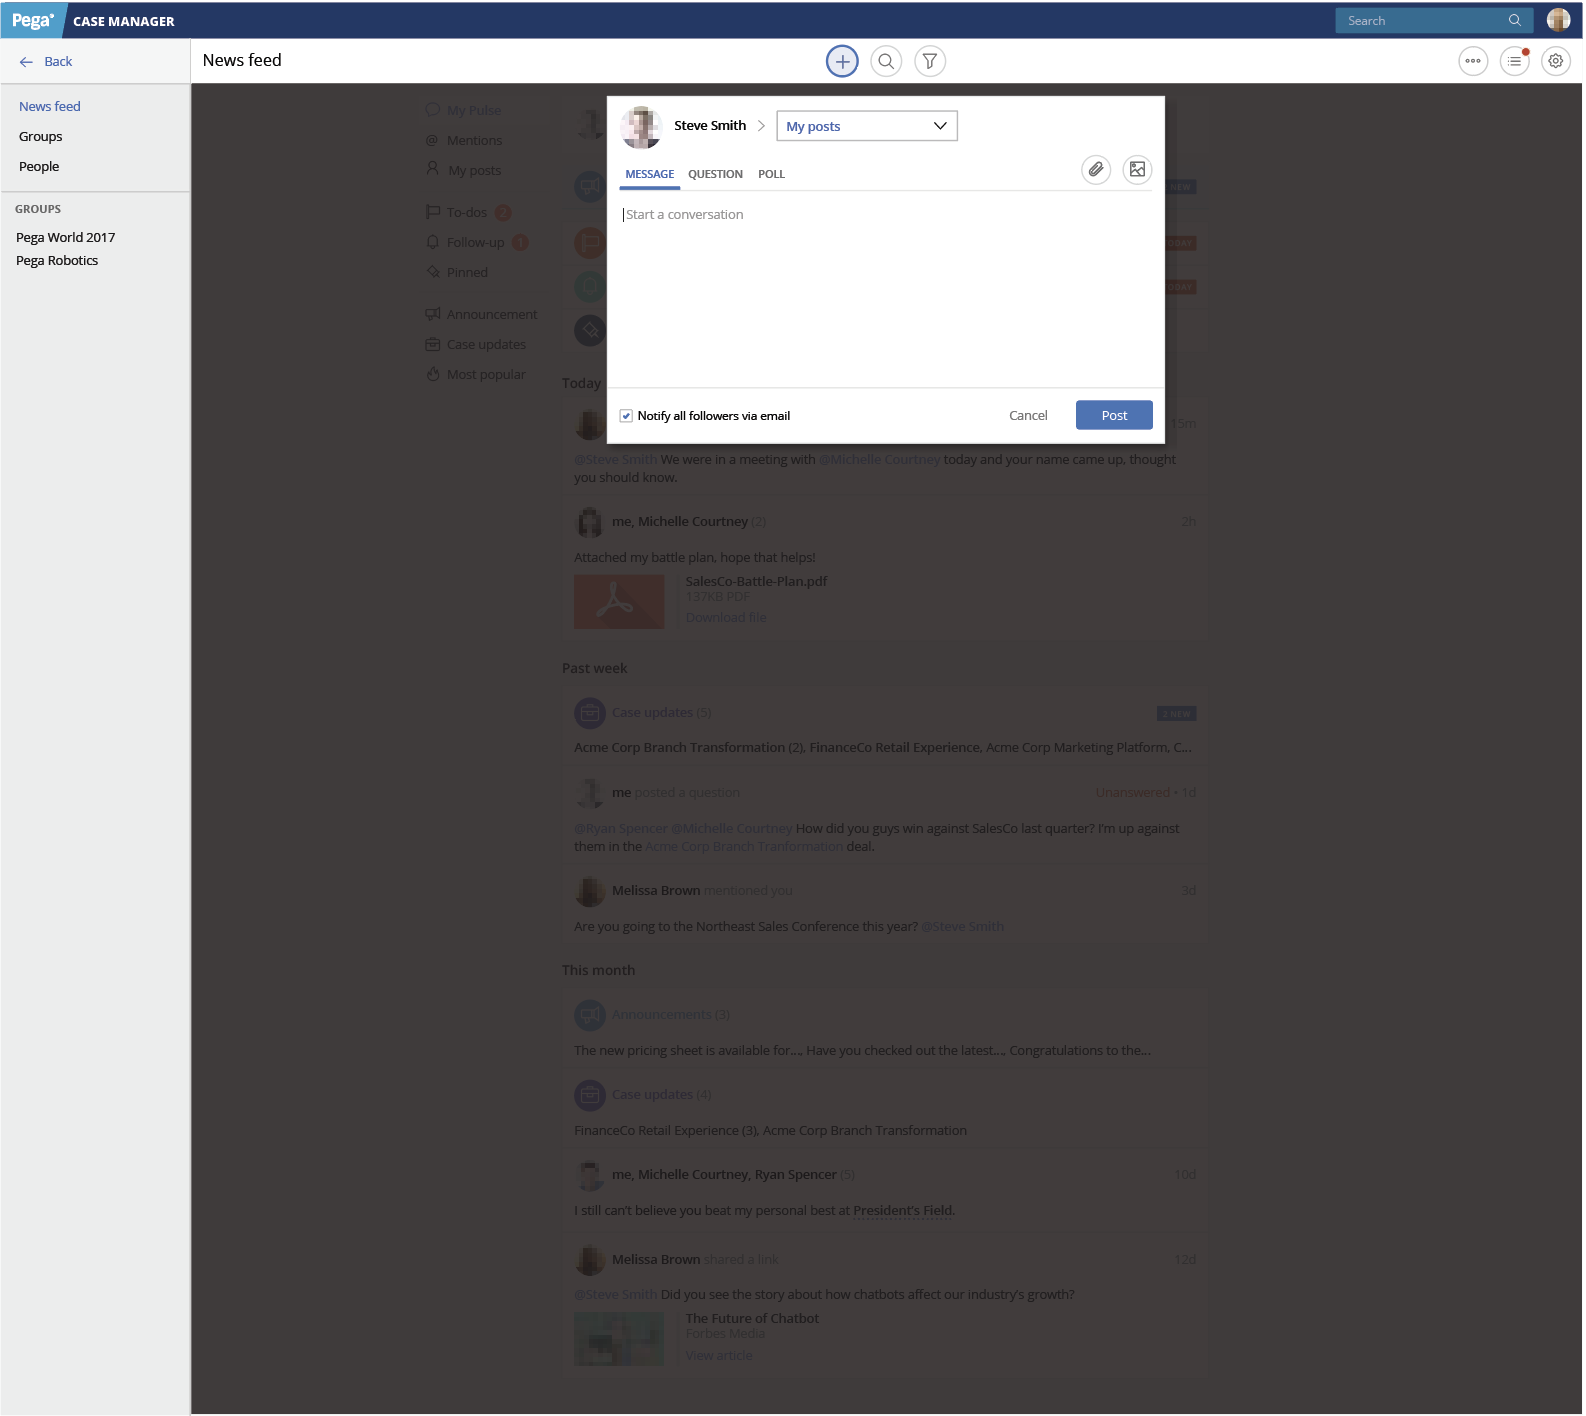Click the Case updates (4) heading
Viewport: 1586px width, 1416px height.
point(661,1095)
